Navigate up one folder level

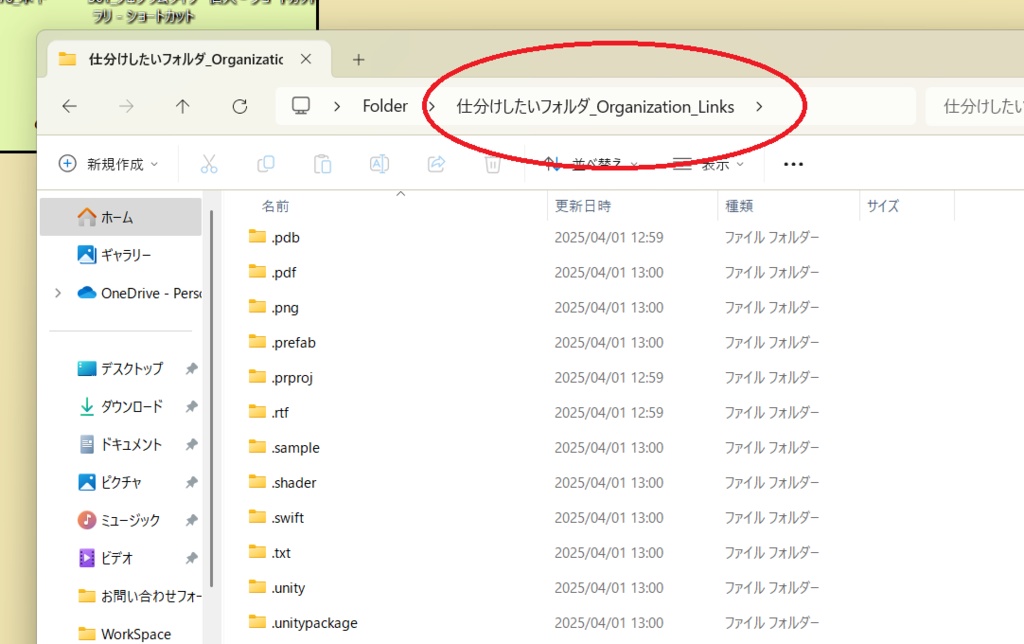point(183,106)
